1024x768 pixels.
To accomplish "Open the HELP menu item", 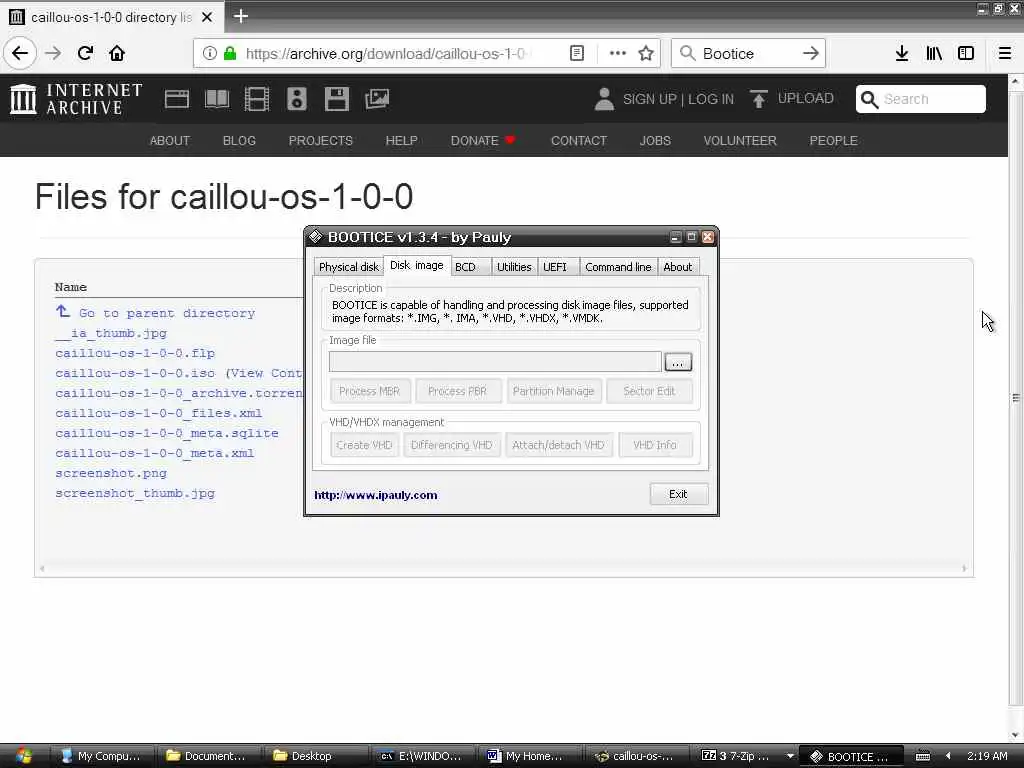I will pyautogui.click(x=401, y=140).
